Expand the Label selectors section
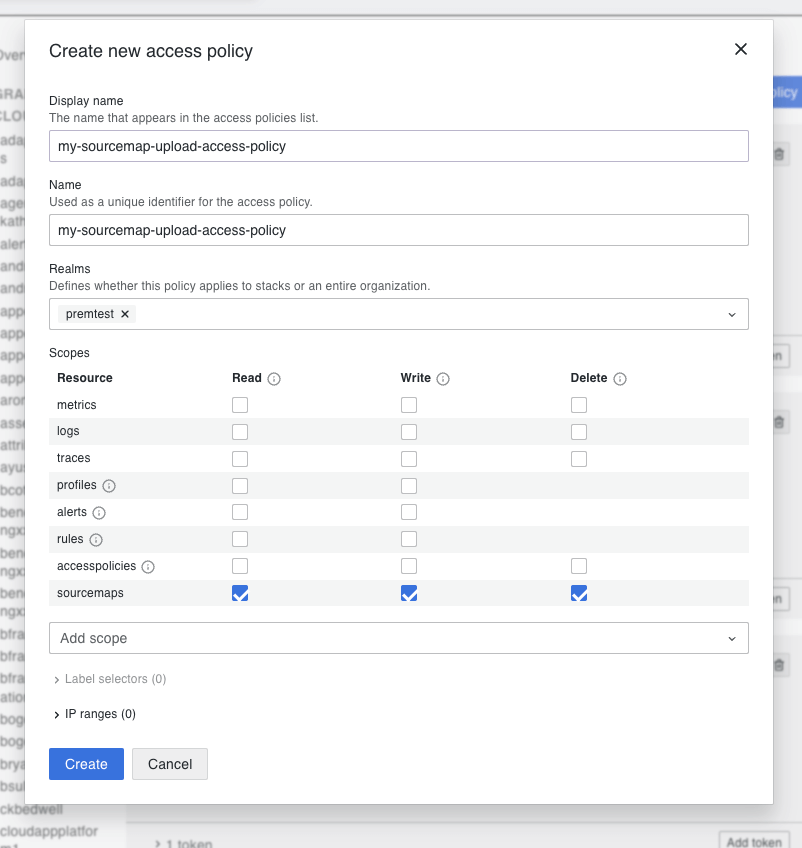 (x=108, y=679)
